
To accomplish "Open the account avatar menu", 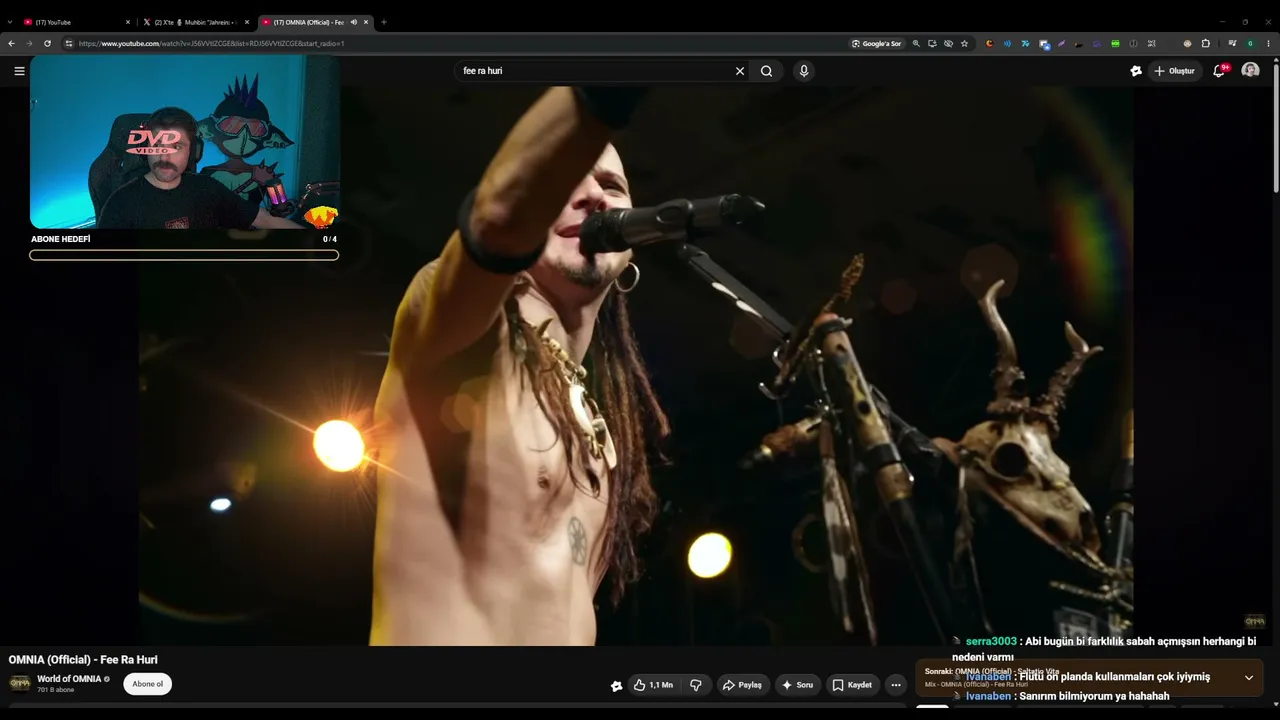I will (1250, 71).
